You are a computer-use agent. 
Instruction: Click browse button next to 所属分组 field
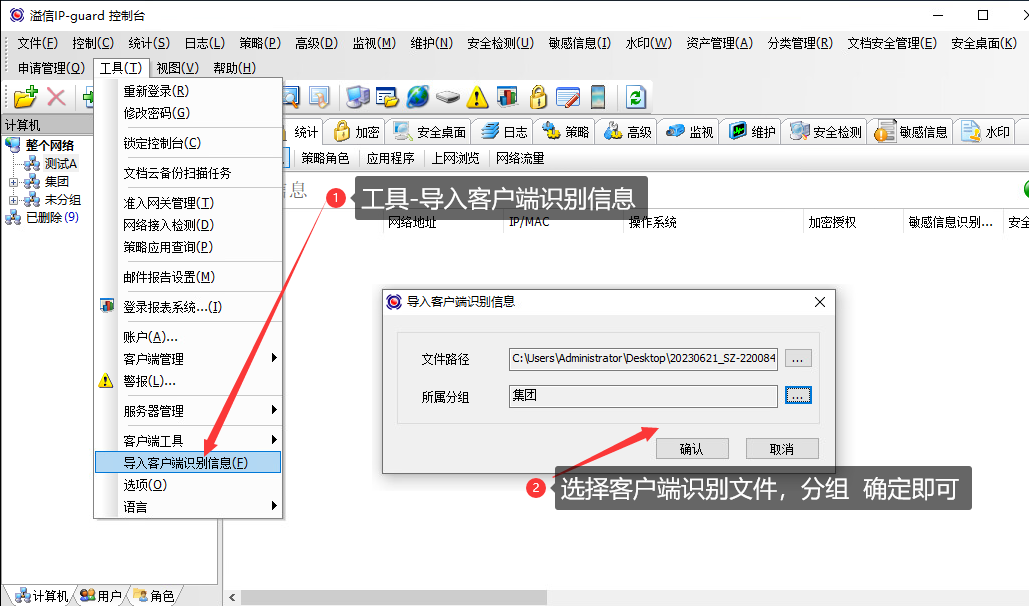point(798,396)
